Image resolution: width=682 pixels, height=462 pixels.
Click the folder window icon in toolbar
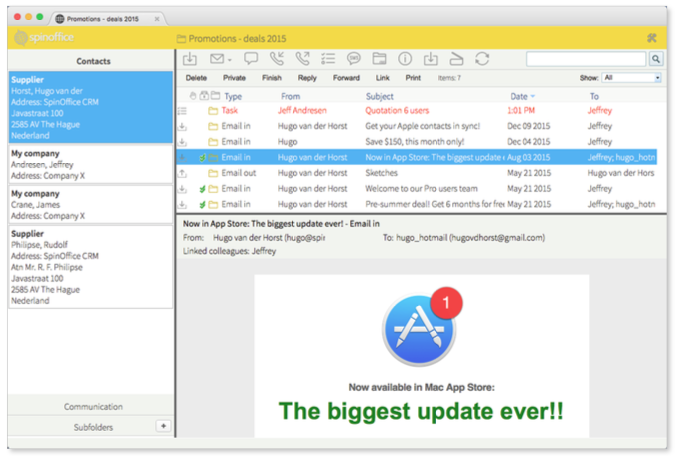pos(379,59)
